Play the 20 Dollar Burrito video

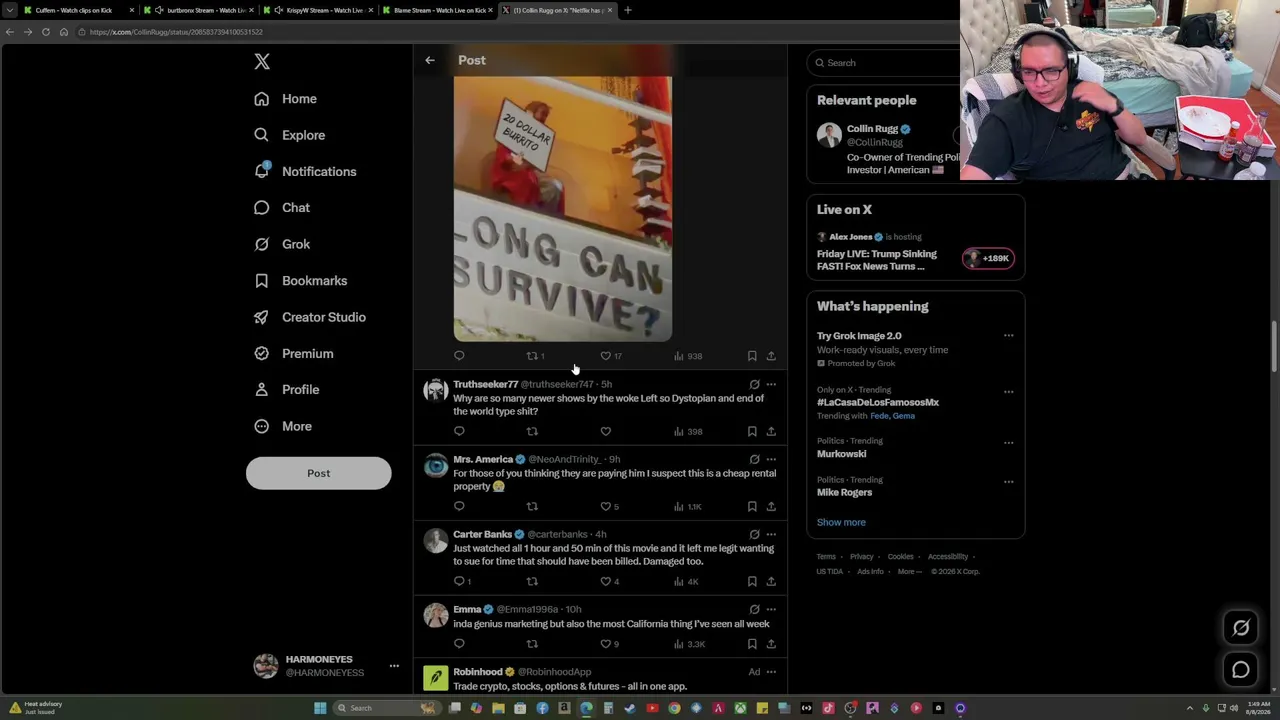[563, 209]
